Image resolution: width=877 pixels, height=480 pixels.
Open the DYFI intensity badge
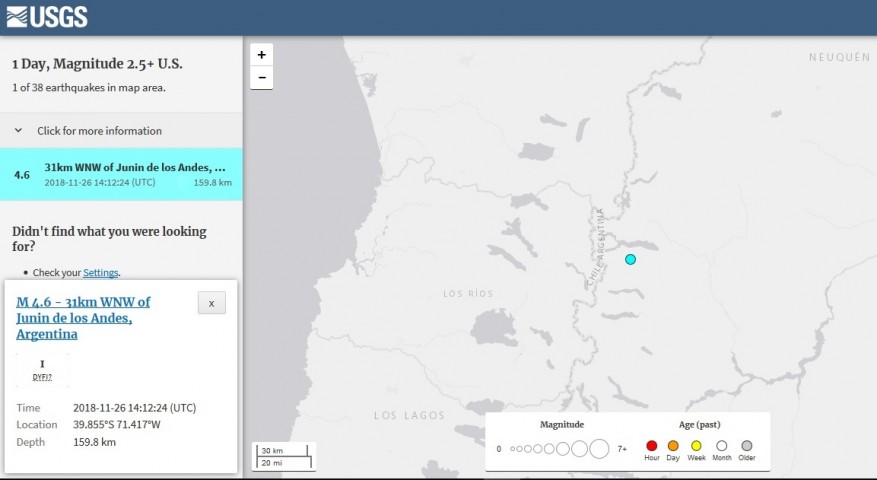point(42,370)
